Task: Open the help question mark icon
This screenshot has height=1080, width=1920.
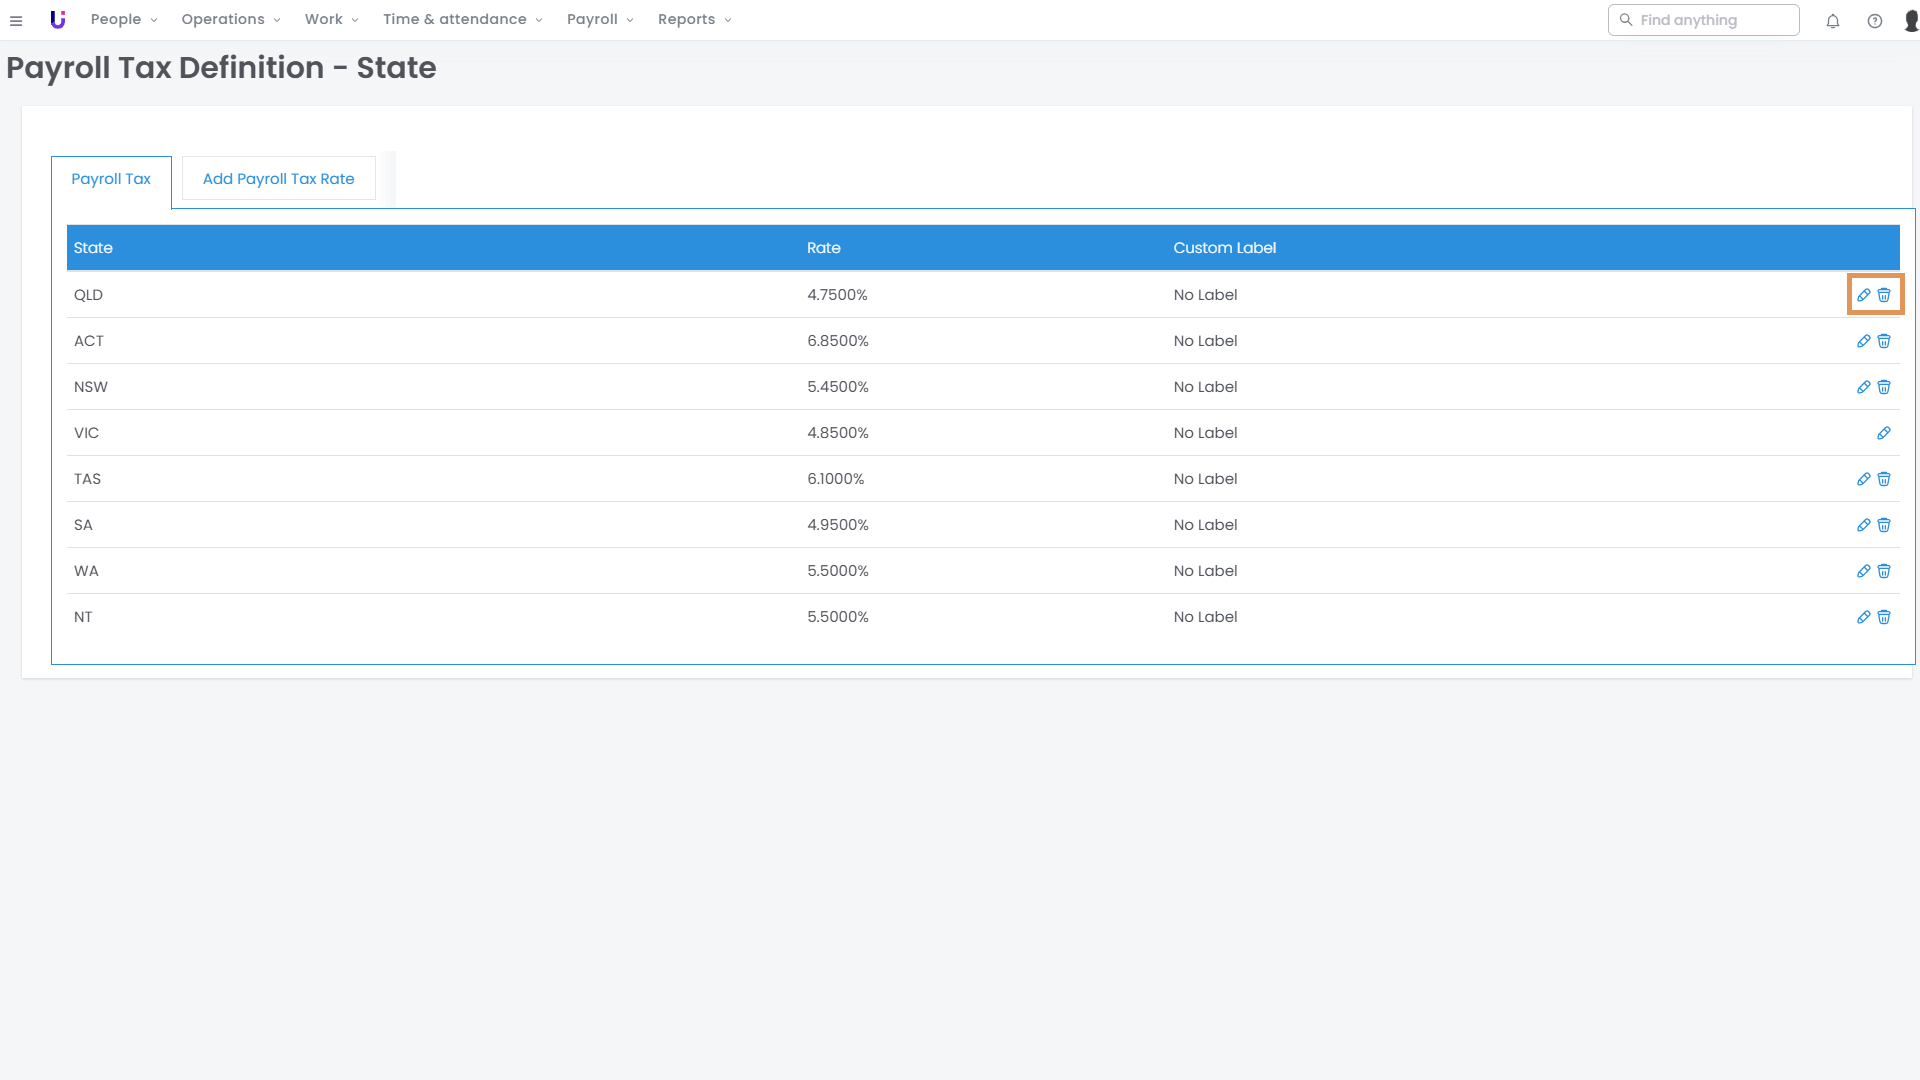Action: click(x=1875, y=21)
